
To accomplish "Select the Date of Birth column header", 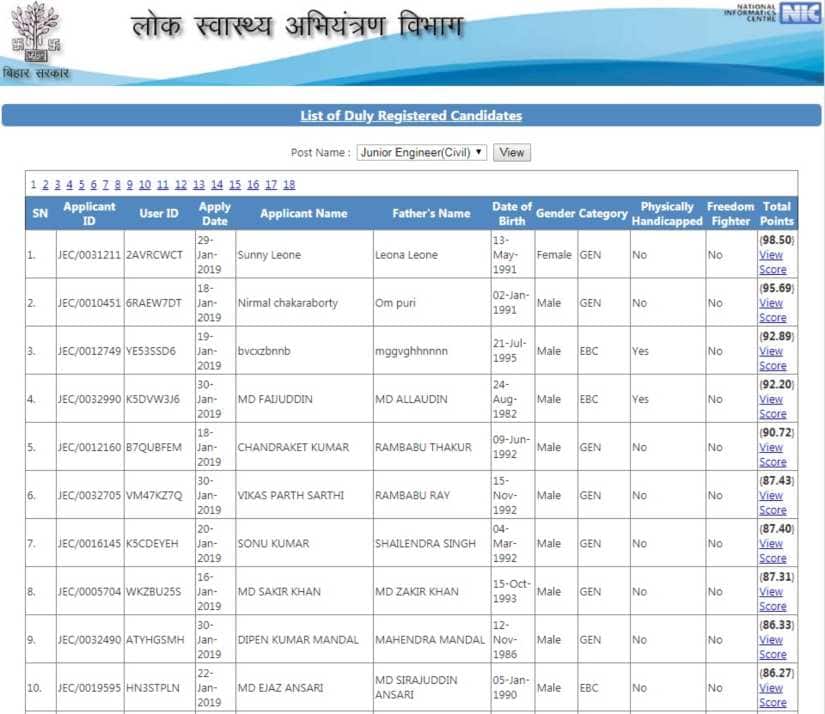I will (x=512, y=213).
